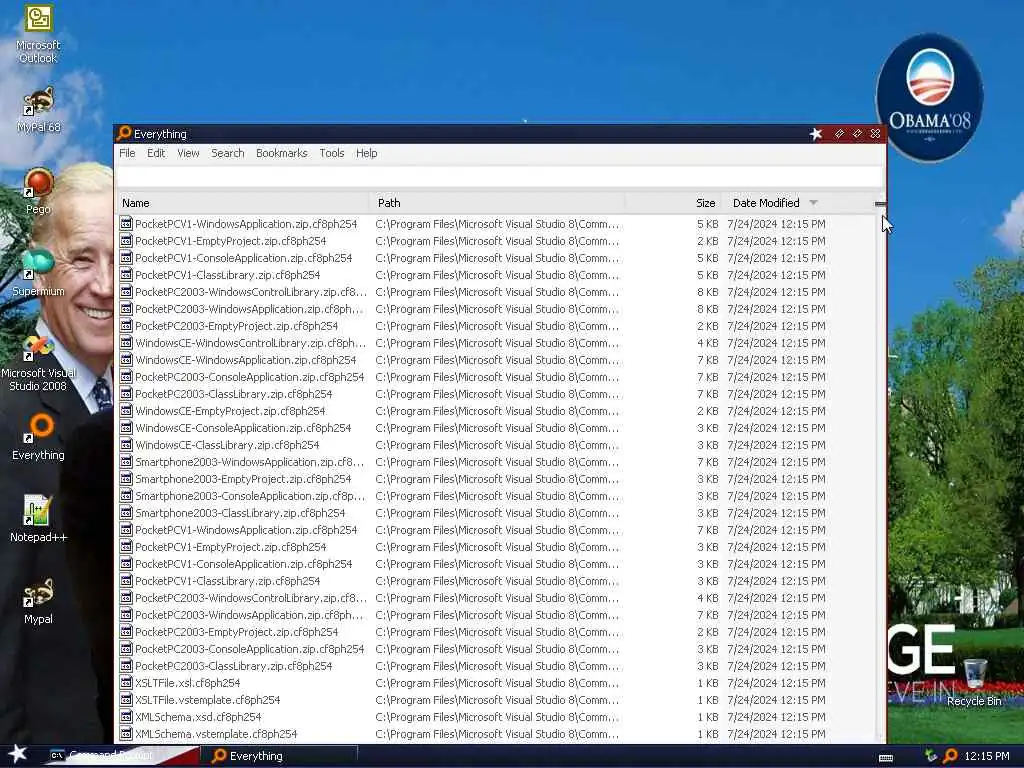Click the Obama '08 desktop gadget
This screenshot has height=768, width=1024.
pyautogui.click(x=930, y=97)
